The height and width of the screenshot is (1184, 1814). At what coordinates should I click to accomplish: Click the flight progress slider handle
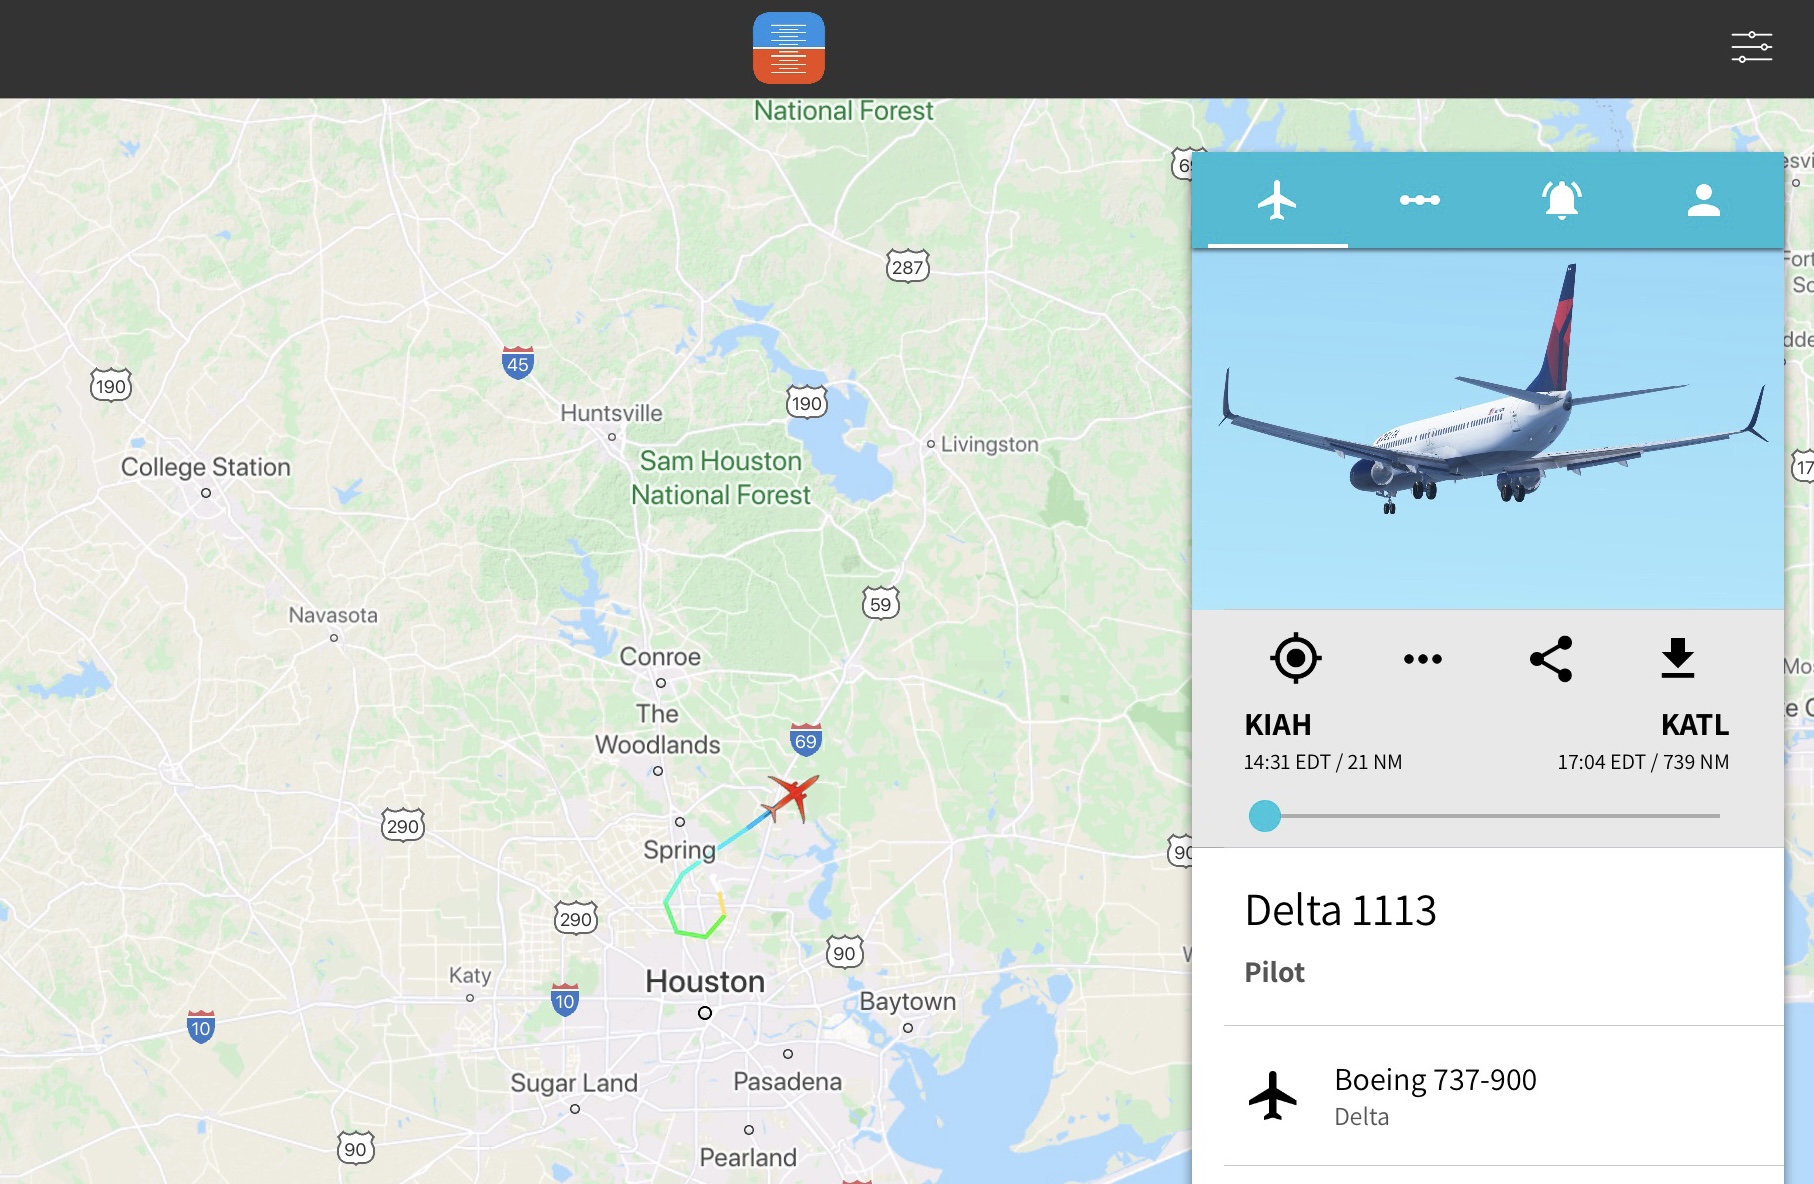[x=1265, y=816]
